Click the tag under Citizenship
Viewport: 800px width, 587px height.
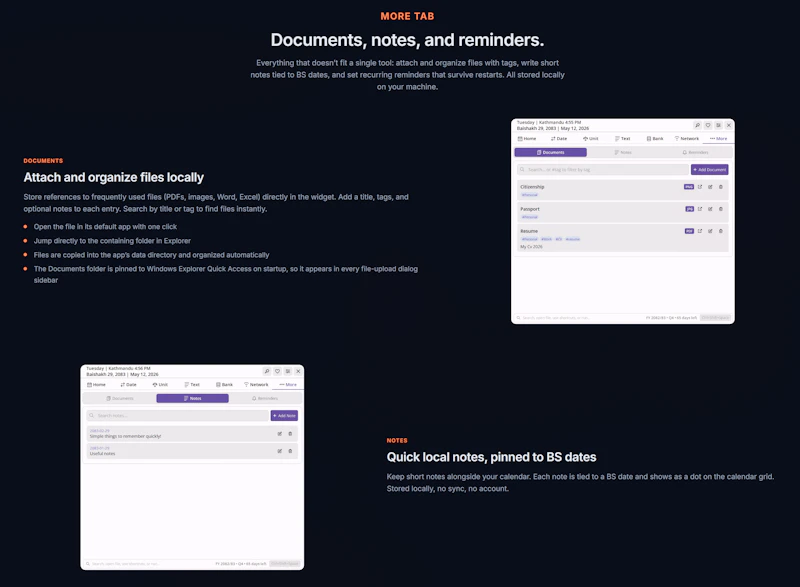[x=530, y=195]
